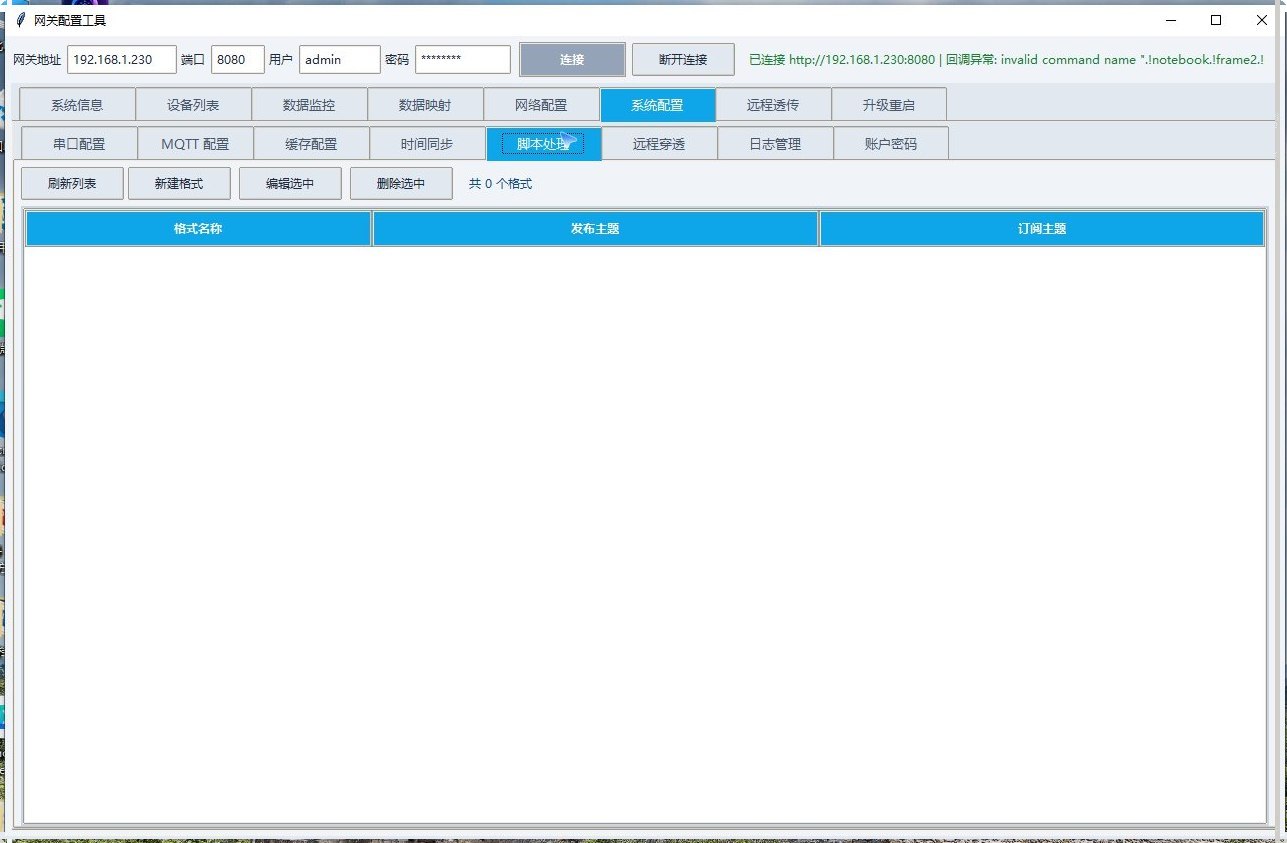
Task: Open the 账户密码 sub-tab
Action: pyautogui.click(x=891, y=143)
